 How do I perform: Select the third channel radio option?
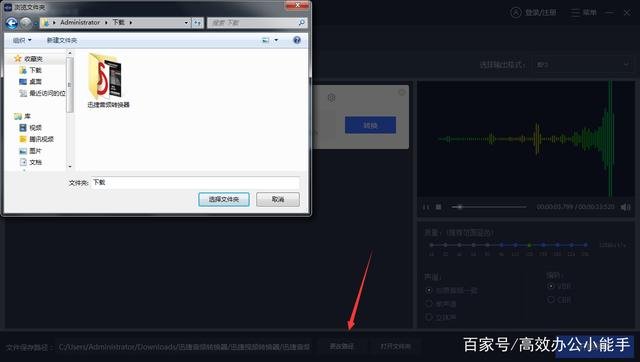[429, 317]
